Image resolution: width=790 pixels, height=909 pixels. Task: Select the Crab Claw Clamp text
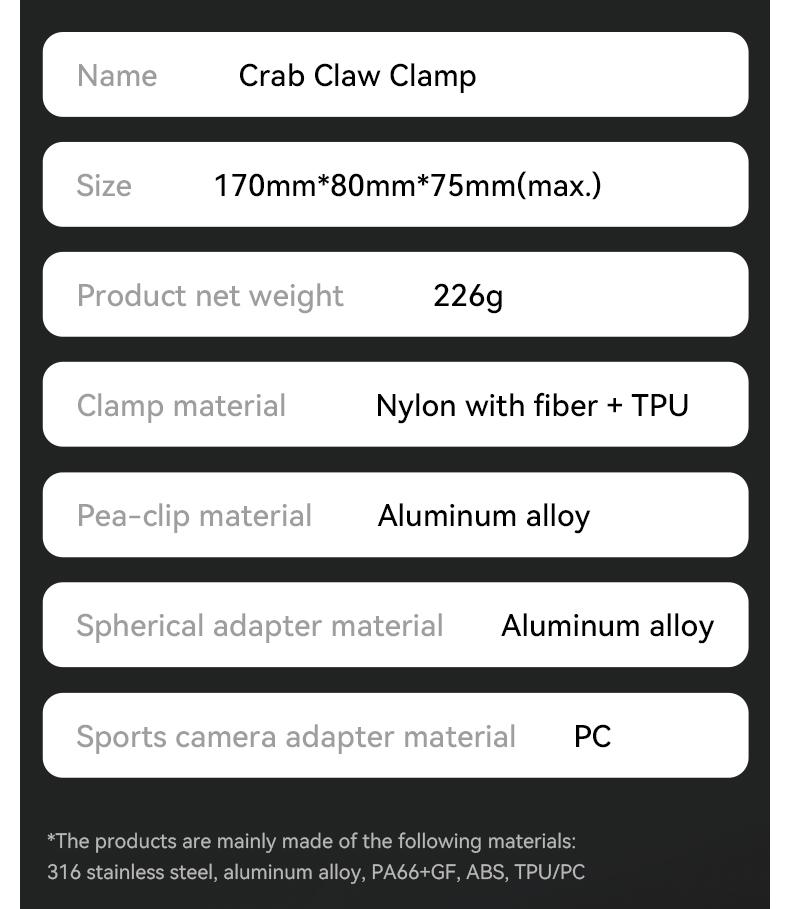357,76
